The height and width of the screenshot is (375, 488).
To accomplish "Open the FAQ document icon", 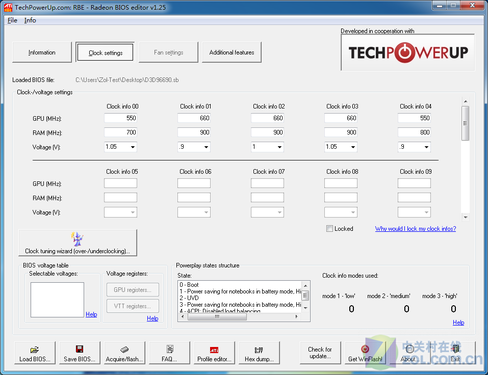I will [x=170, y=349].
